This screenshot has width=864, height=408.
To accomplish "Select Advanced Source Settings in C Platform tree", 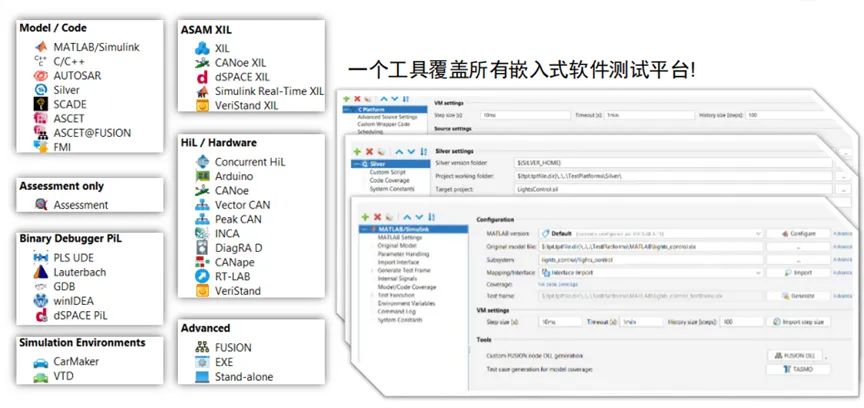I will [387, 117].
